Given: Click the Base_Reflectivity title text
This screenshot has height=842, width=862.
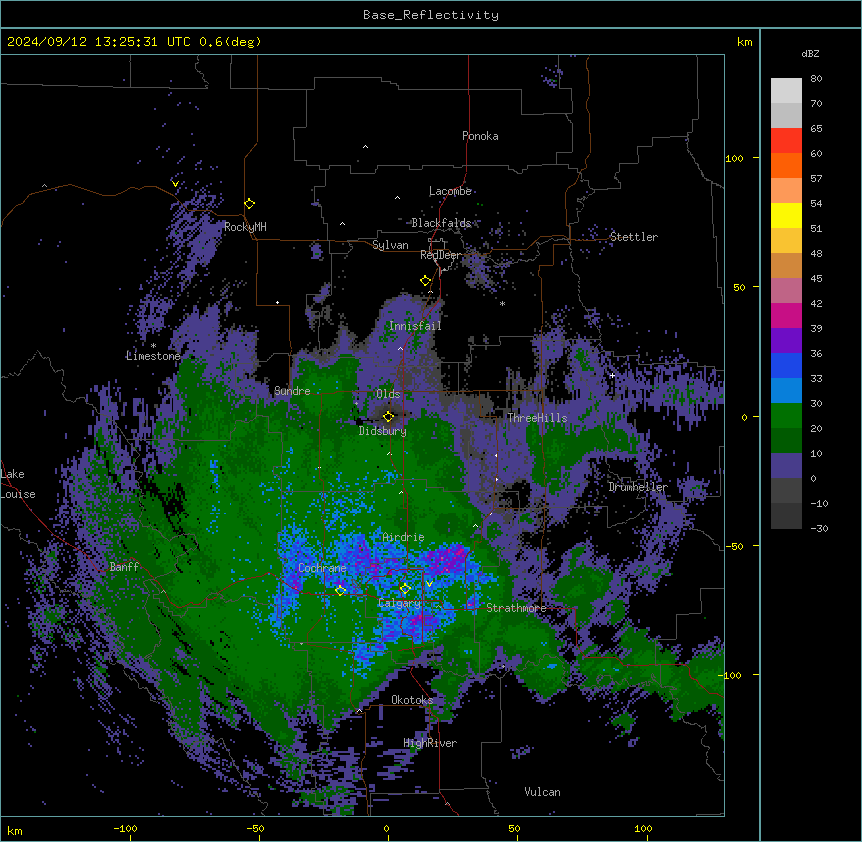Looking at the screenshot, I should [431, 15].
